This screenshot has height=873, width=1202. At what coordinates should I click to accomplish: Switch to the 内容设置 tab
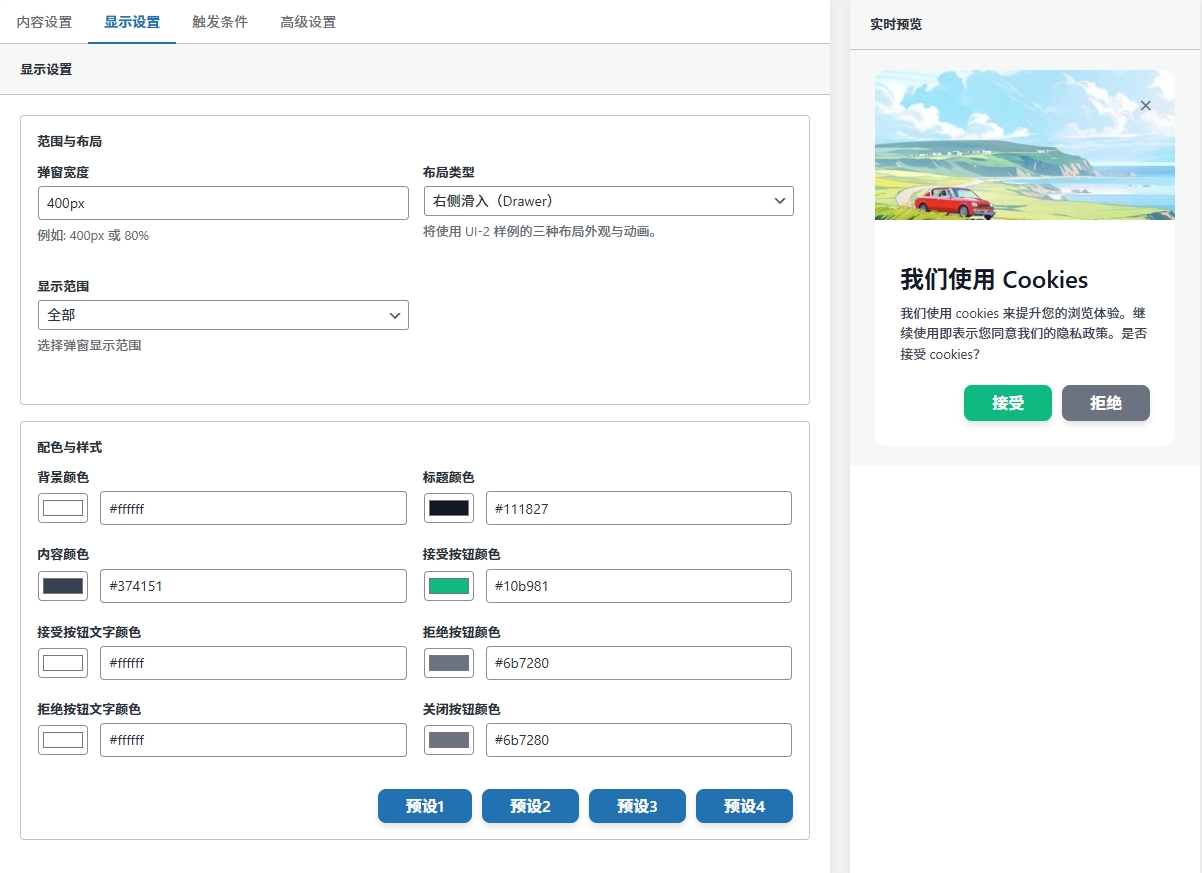click(x=44, y=22)
